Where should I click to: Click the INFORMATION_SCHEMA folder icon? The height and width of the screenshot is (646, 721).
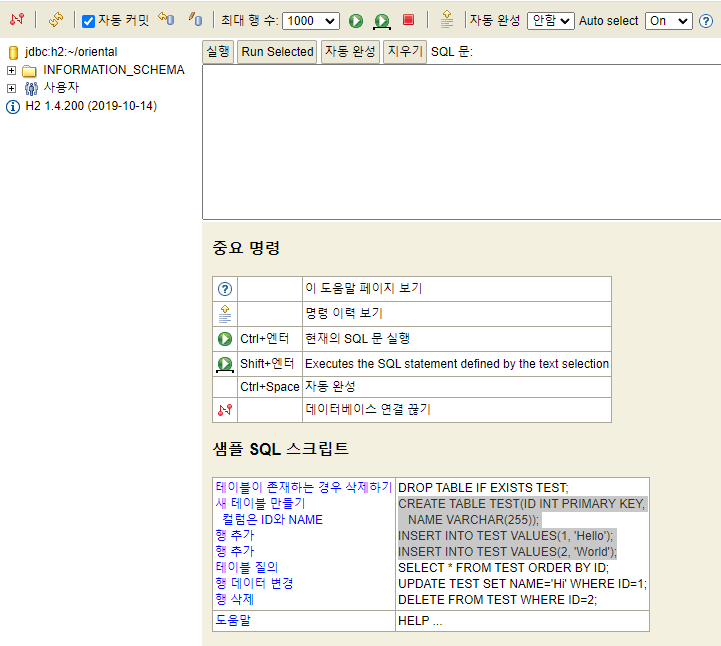pos(29,71)
